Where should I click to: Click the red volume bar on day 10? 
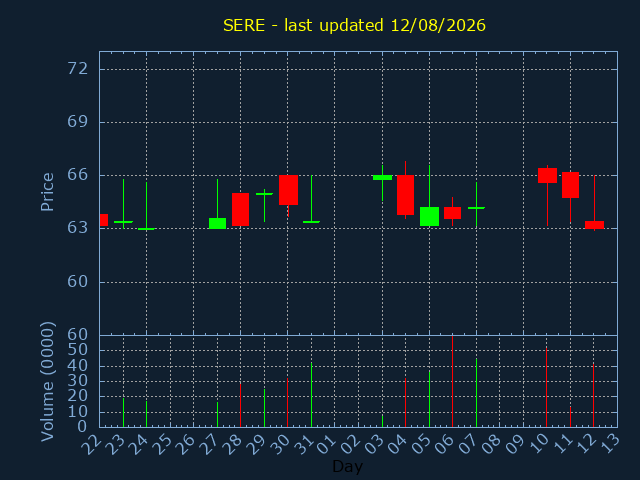coord(547,387)
